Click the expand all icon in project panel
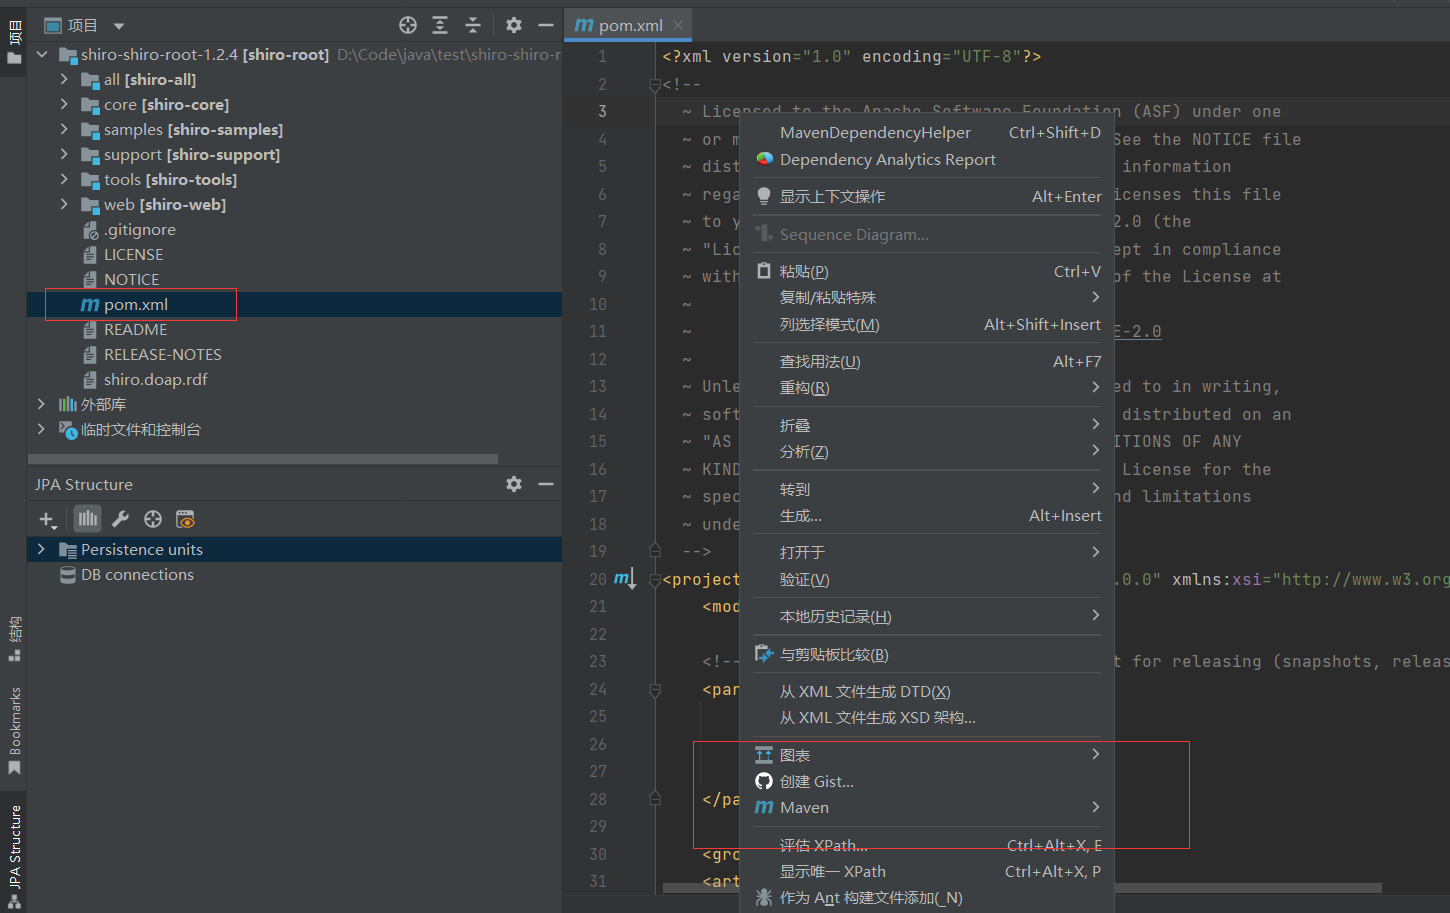This screenshot has height=913, width=1450. (440, 25)
